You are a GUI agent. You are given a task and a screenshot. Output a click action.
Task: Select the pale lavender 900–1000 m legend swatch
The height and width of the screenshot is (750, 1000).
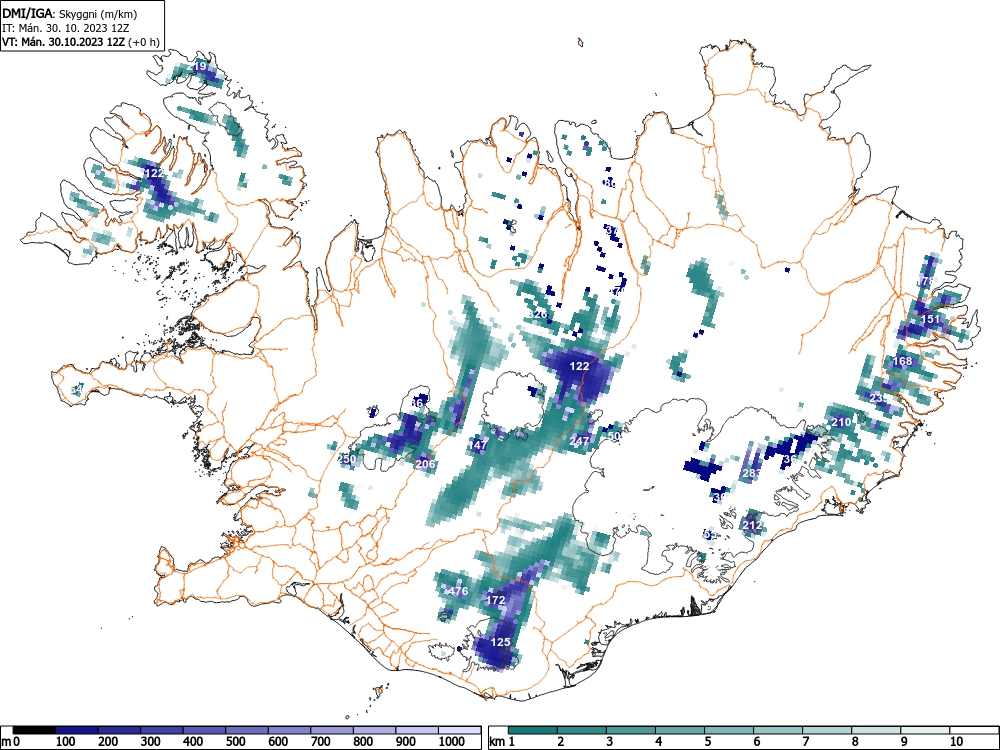417,730
